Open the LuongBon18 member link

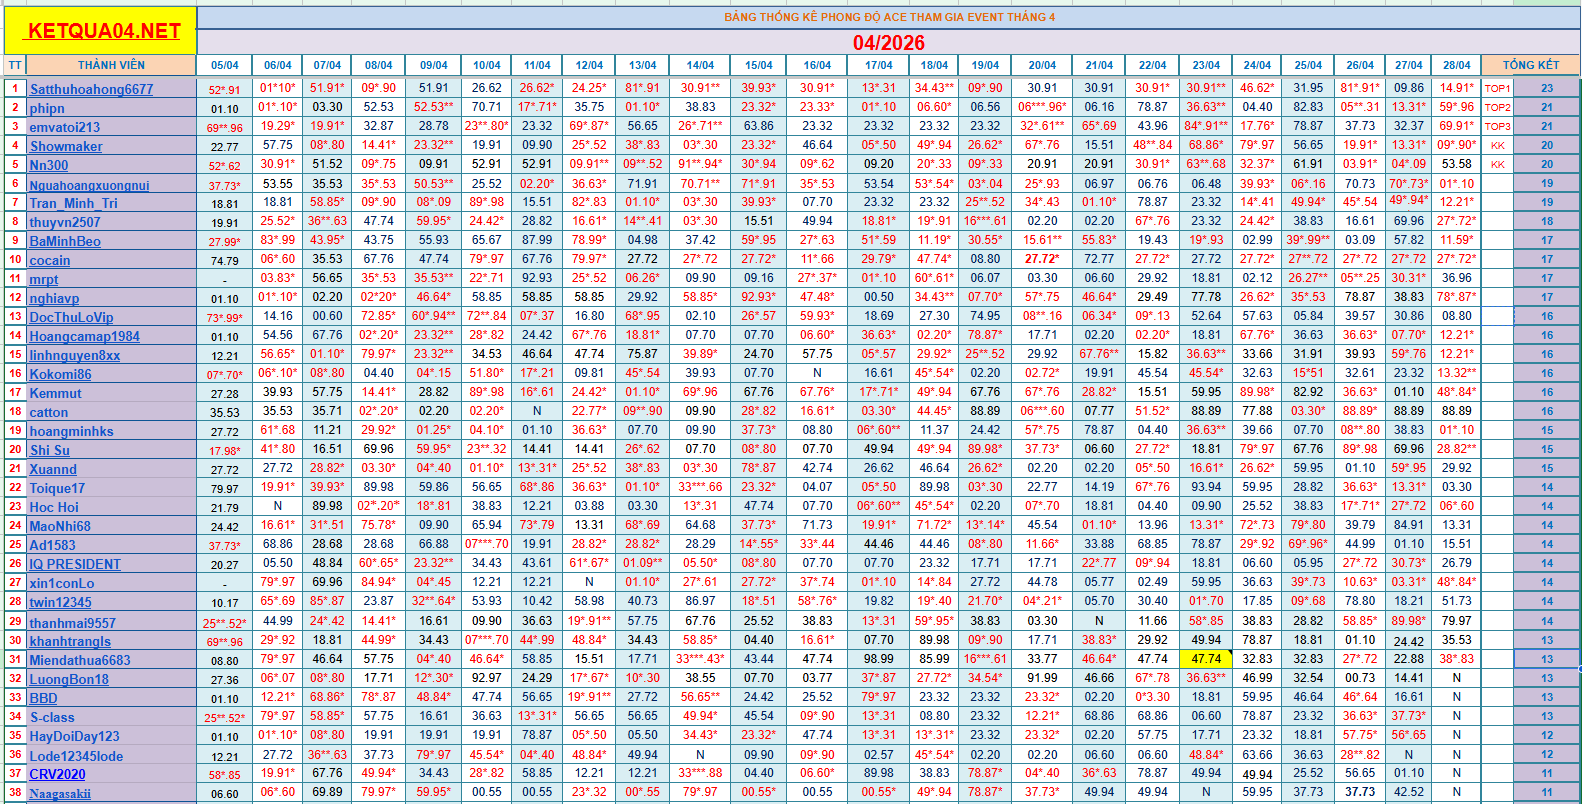(x=69, y=679)
